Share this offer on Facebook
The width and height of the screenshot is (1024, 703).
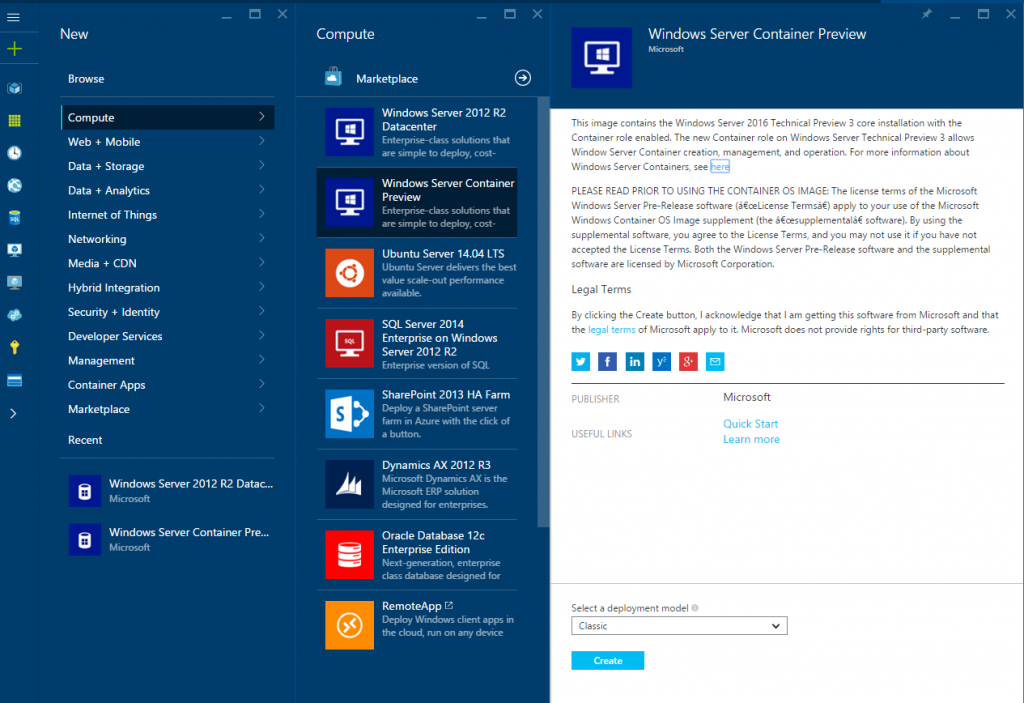pos(607,361)
